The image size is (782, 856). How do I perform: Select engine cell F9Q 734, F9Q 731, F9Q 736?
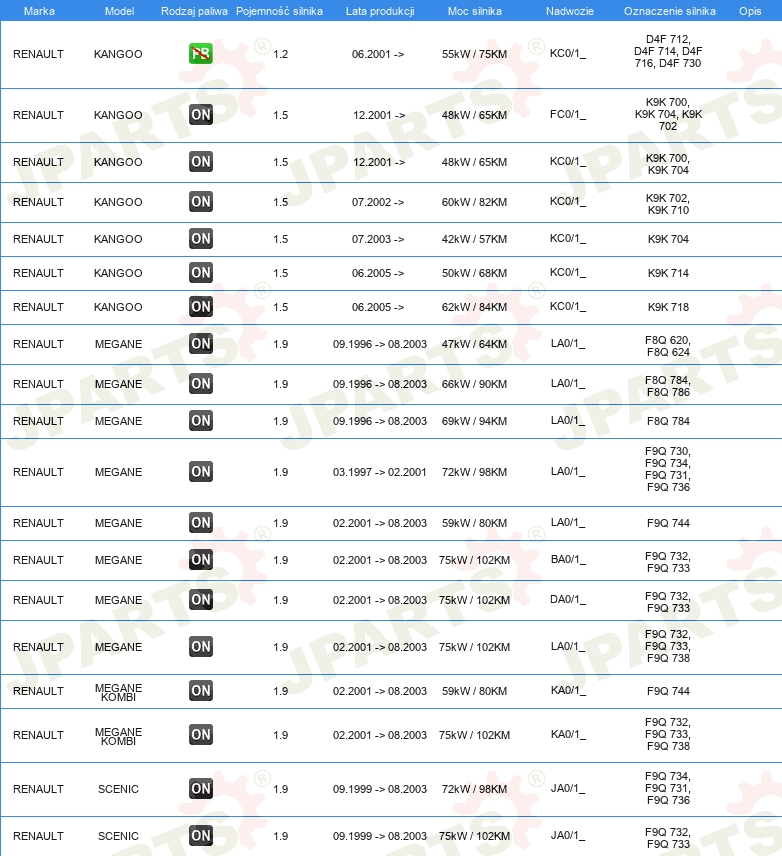point(668,788)
